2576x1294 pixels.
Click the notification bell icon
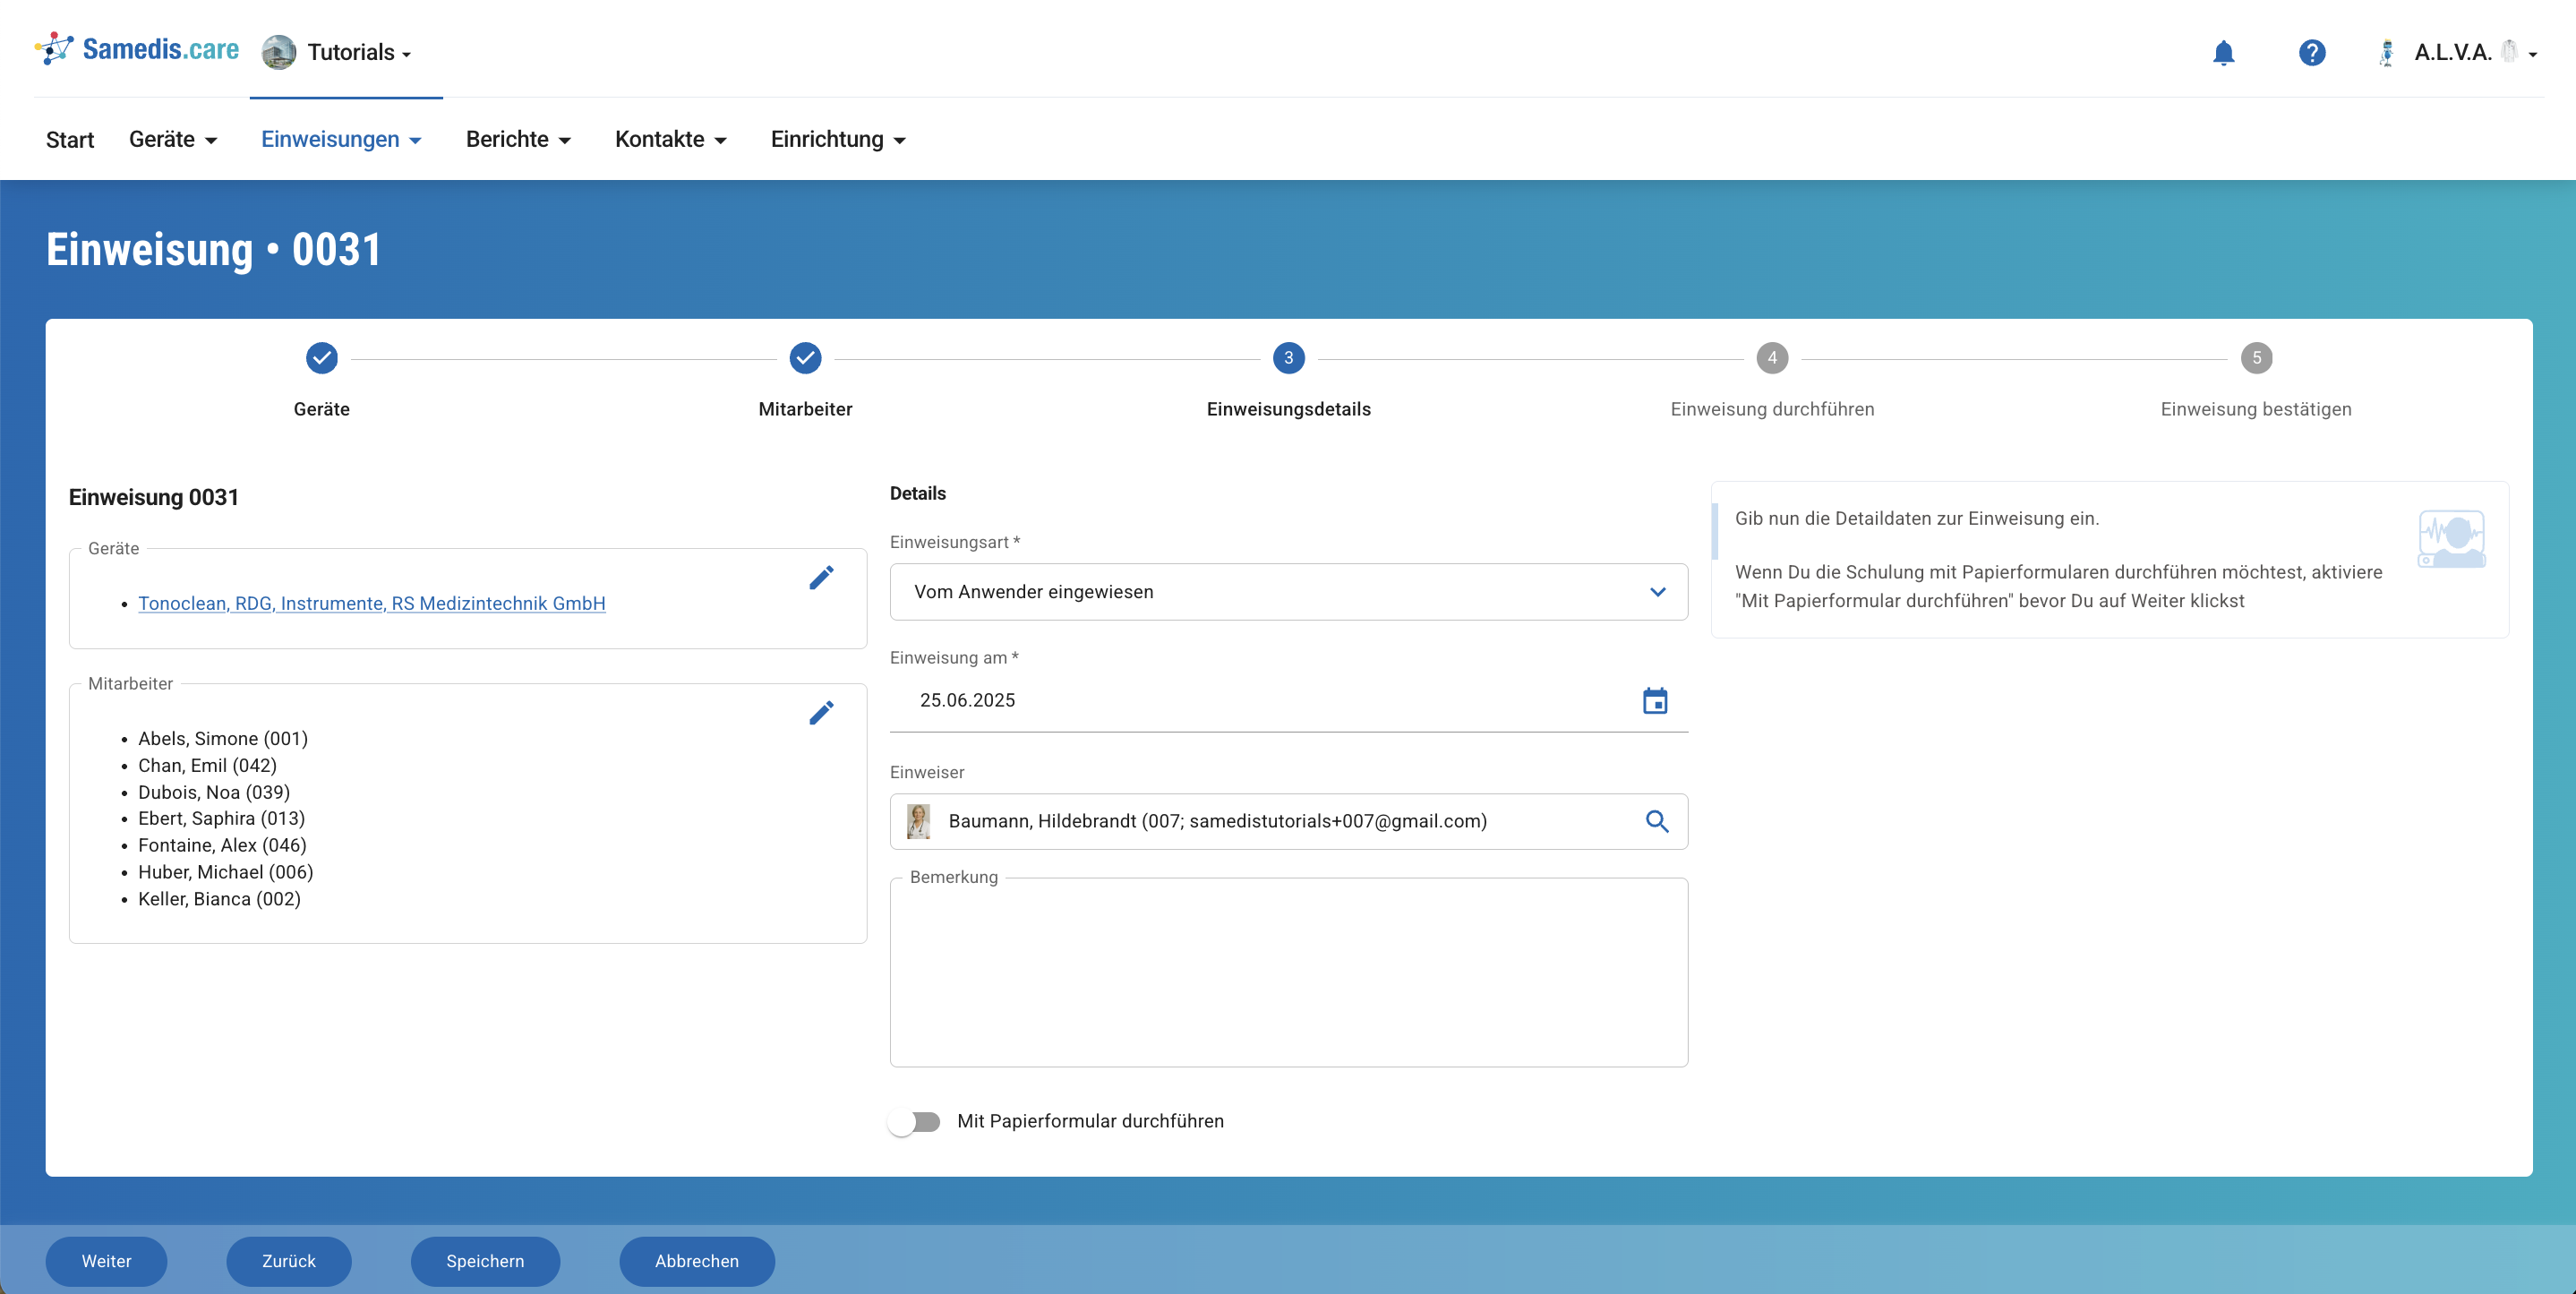(2223, 52)
